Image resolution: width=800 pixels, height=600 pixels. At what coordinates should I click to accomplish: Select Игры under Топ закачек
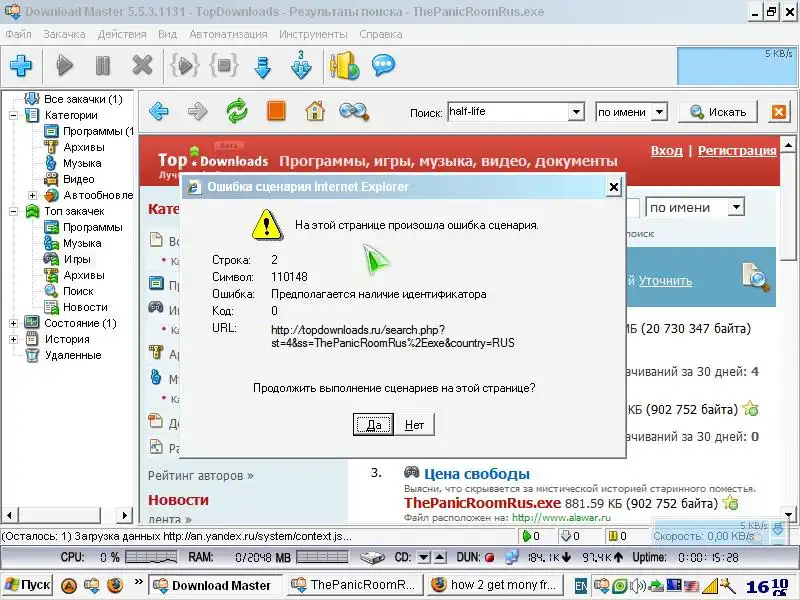coord(77,259)
